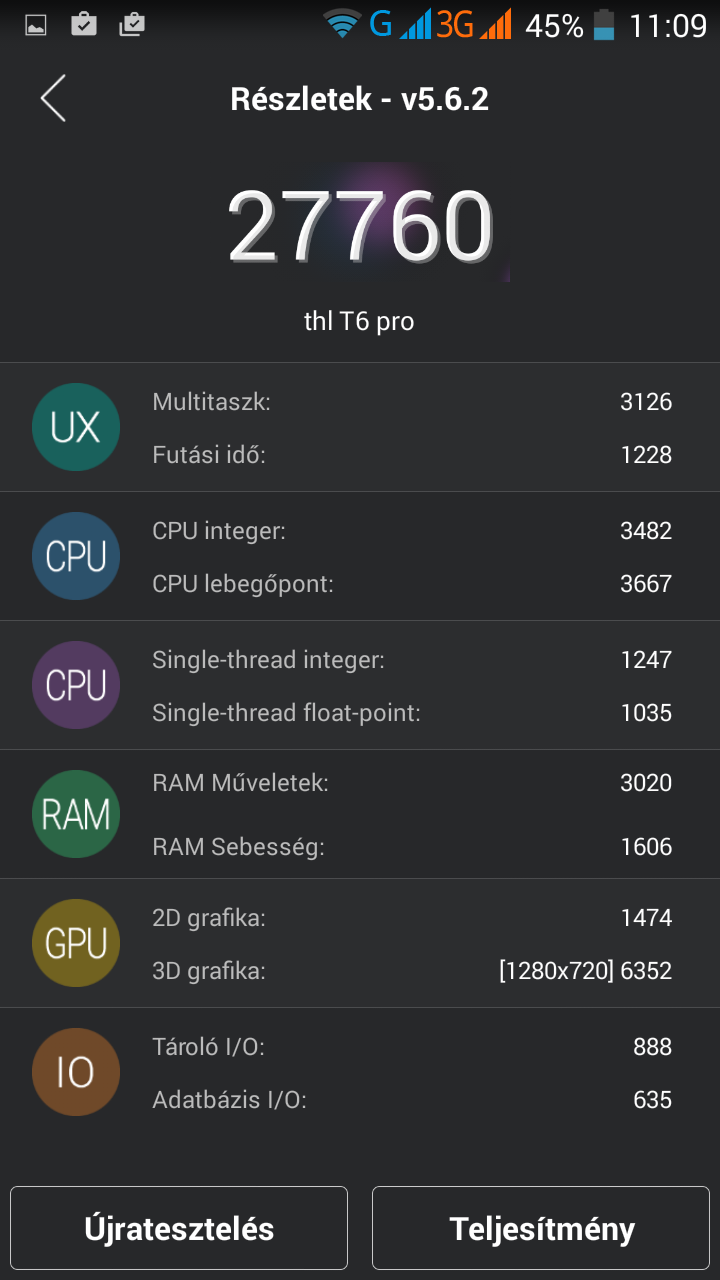Tap the Részletek title bar

(x=360, y=98)
